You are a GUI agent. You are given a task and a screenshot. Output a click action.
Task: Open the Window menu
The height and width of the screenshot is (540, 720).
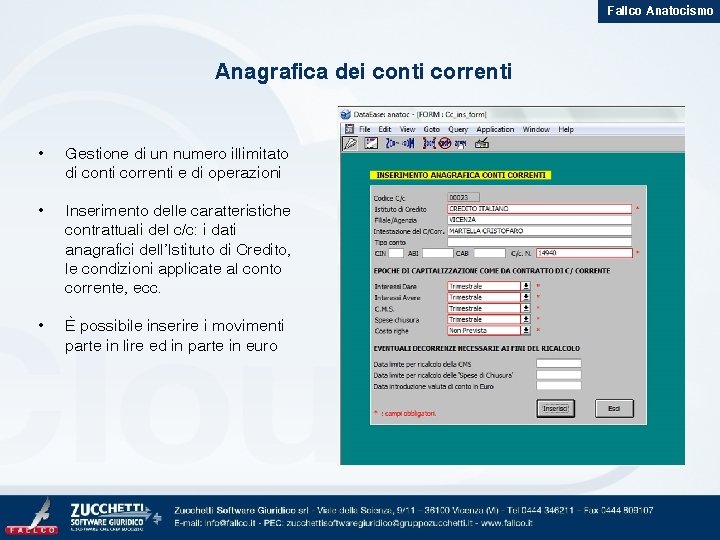click(x=536, y=129)
